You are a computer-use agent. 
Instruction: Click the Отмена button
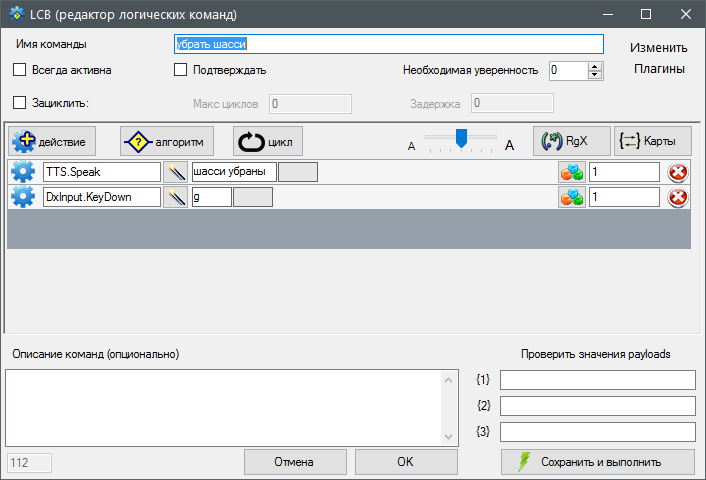[295, 462]
